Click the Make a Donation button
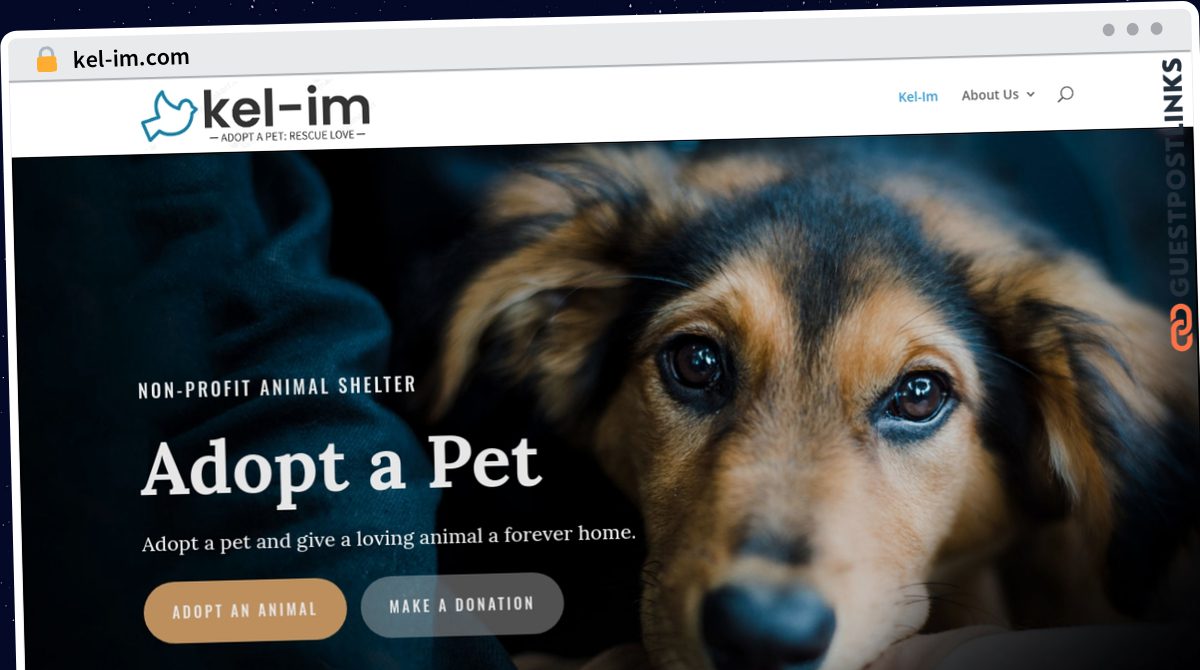 click(462, 605)
